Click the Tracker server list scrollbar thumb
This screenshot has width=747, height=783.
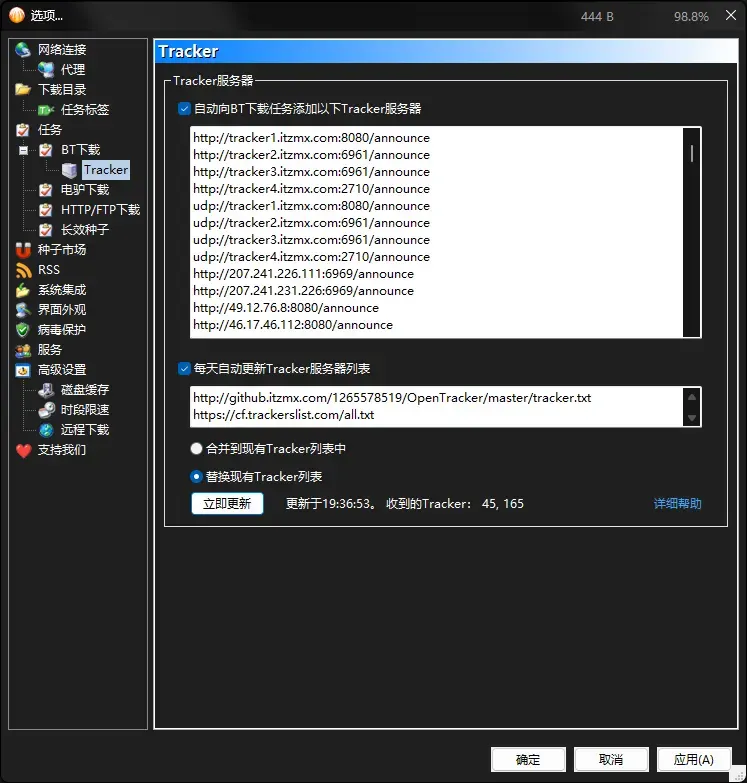[x=692, y=153]
